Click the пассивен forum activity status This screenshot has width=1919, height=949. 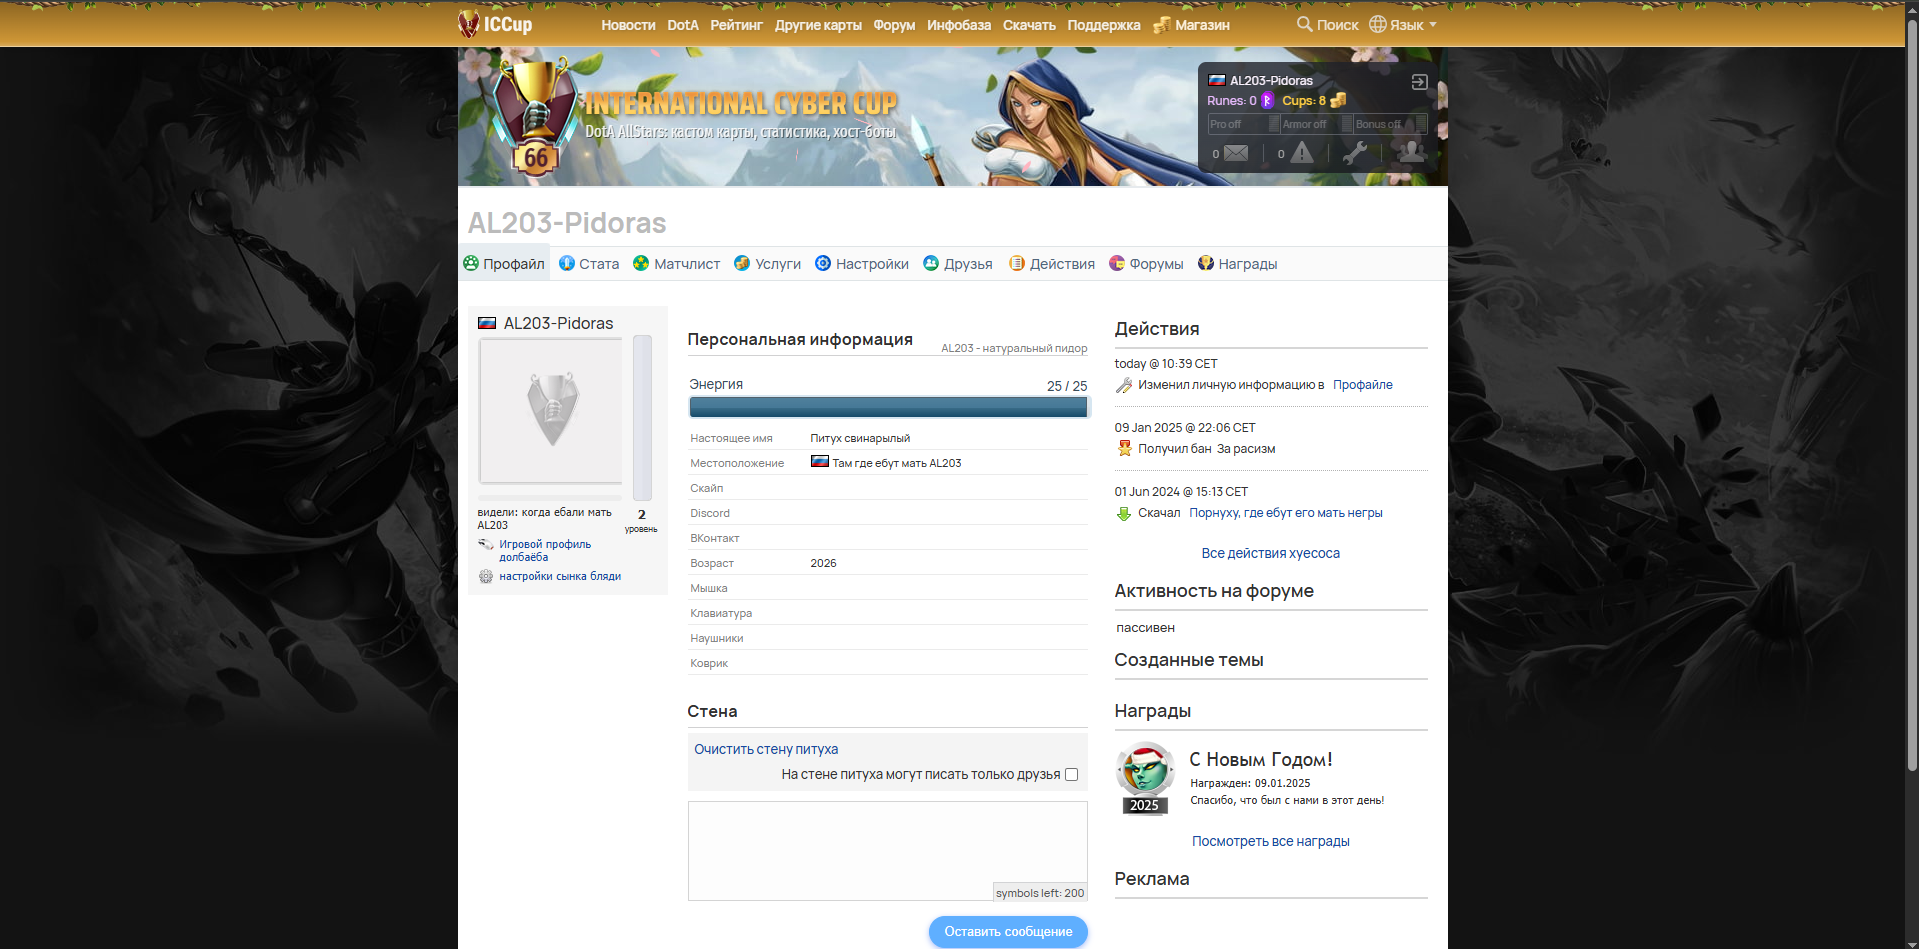pos(1145,628)
